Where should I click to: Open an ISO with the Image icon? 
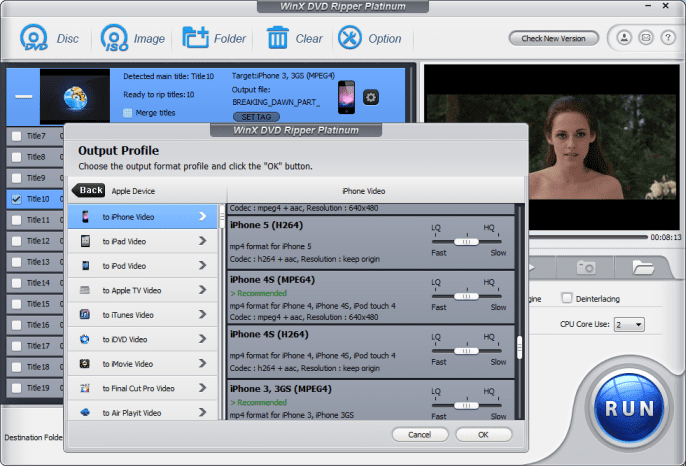[x=115, y=38]
